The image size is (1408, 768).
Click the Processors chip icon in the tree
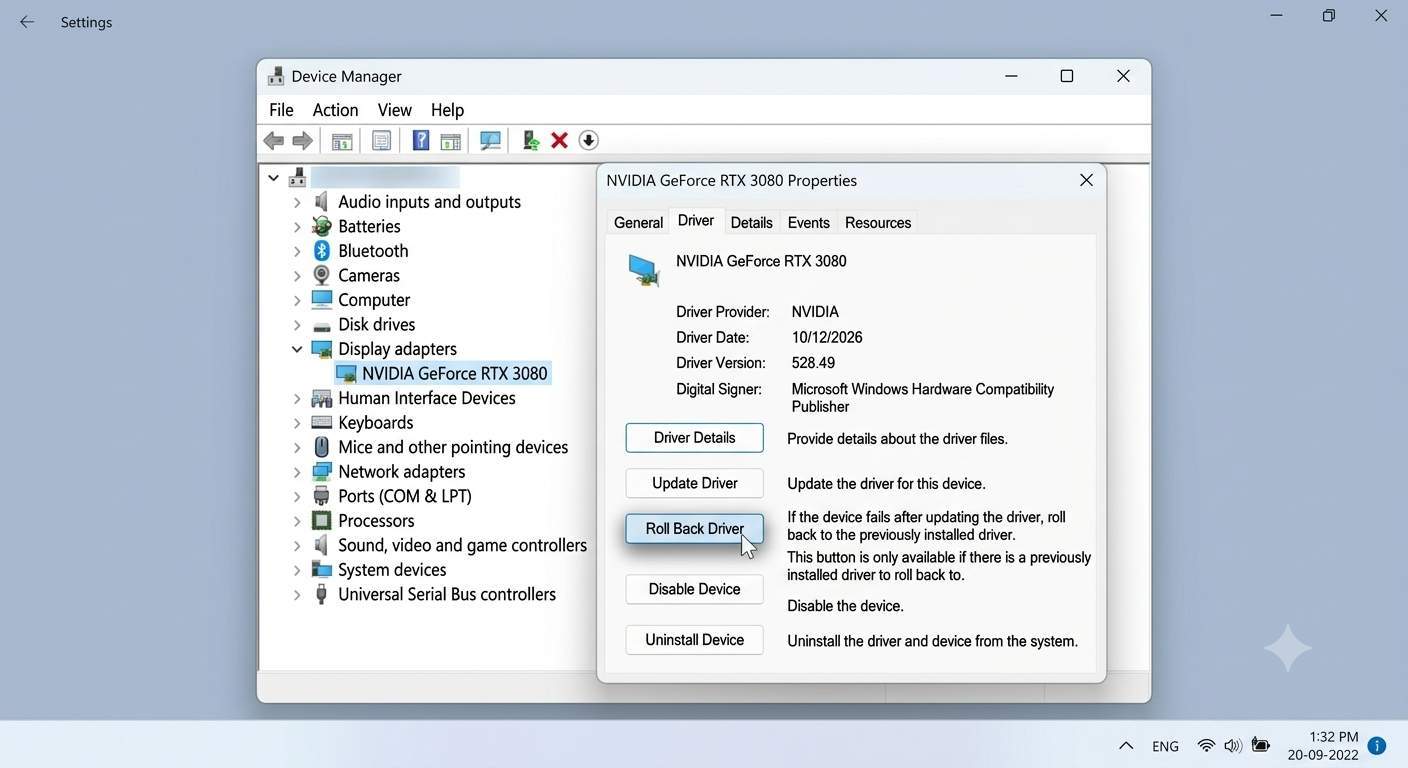[x=322, y=521]
